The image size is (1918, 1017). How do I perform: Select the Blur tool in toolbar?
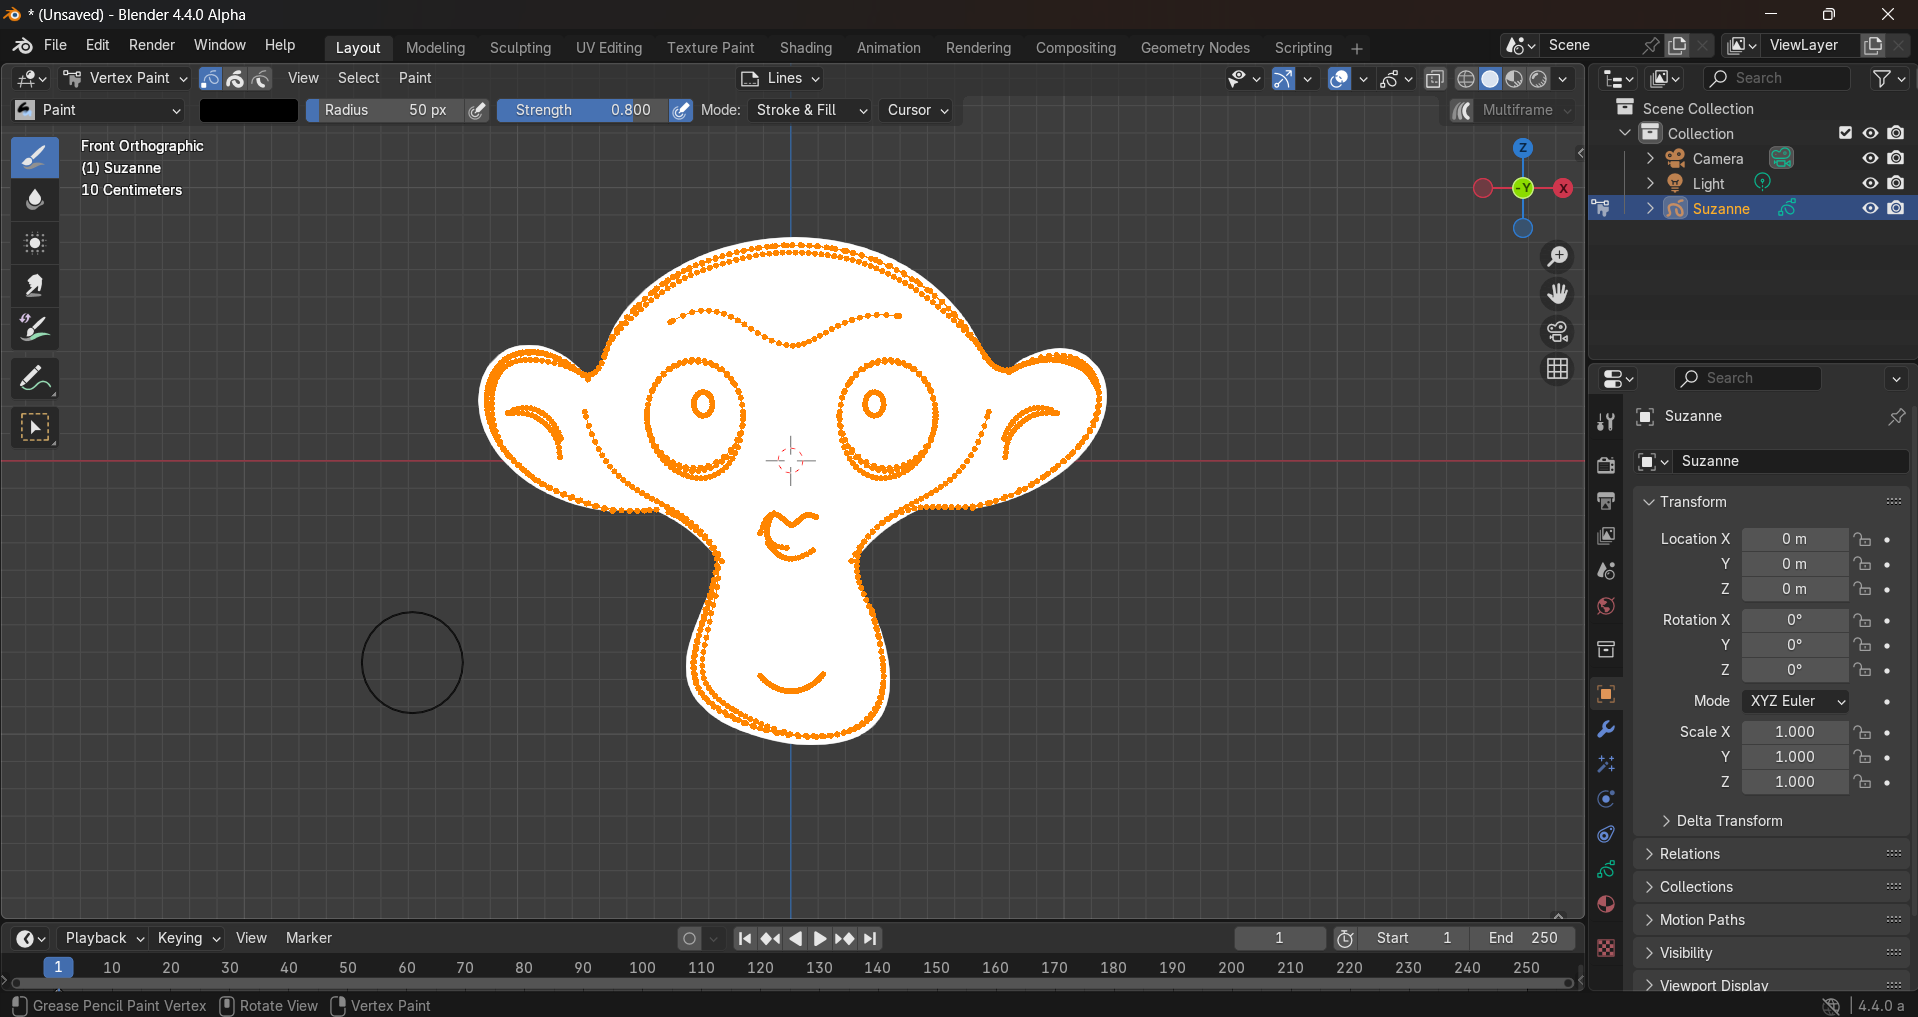point(35,200)
